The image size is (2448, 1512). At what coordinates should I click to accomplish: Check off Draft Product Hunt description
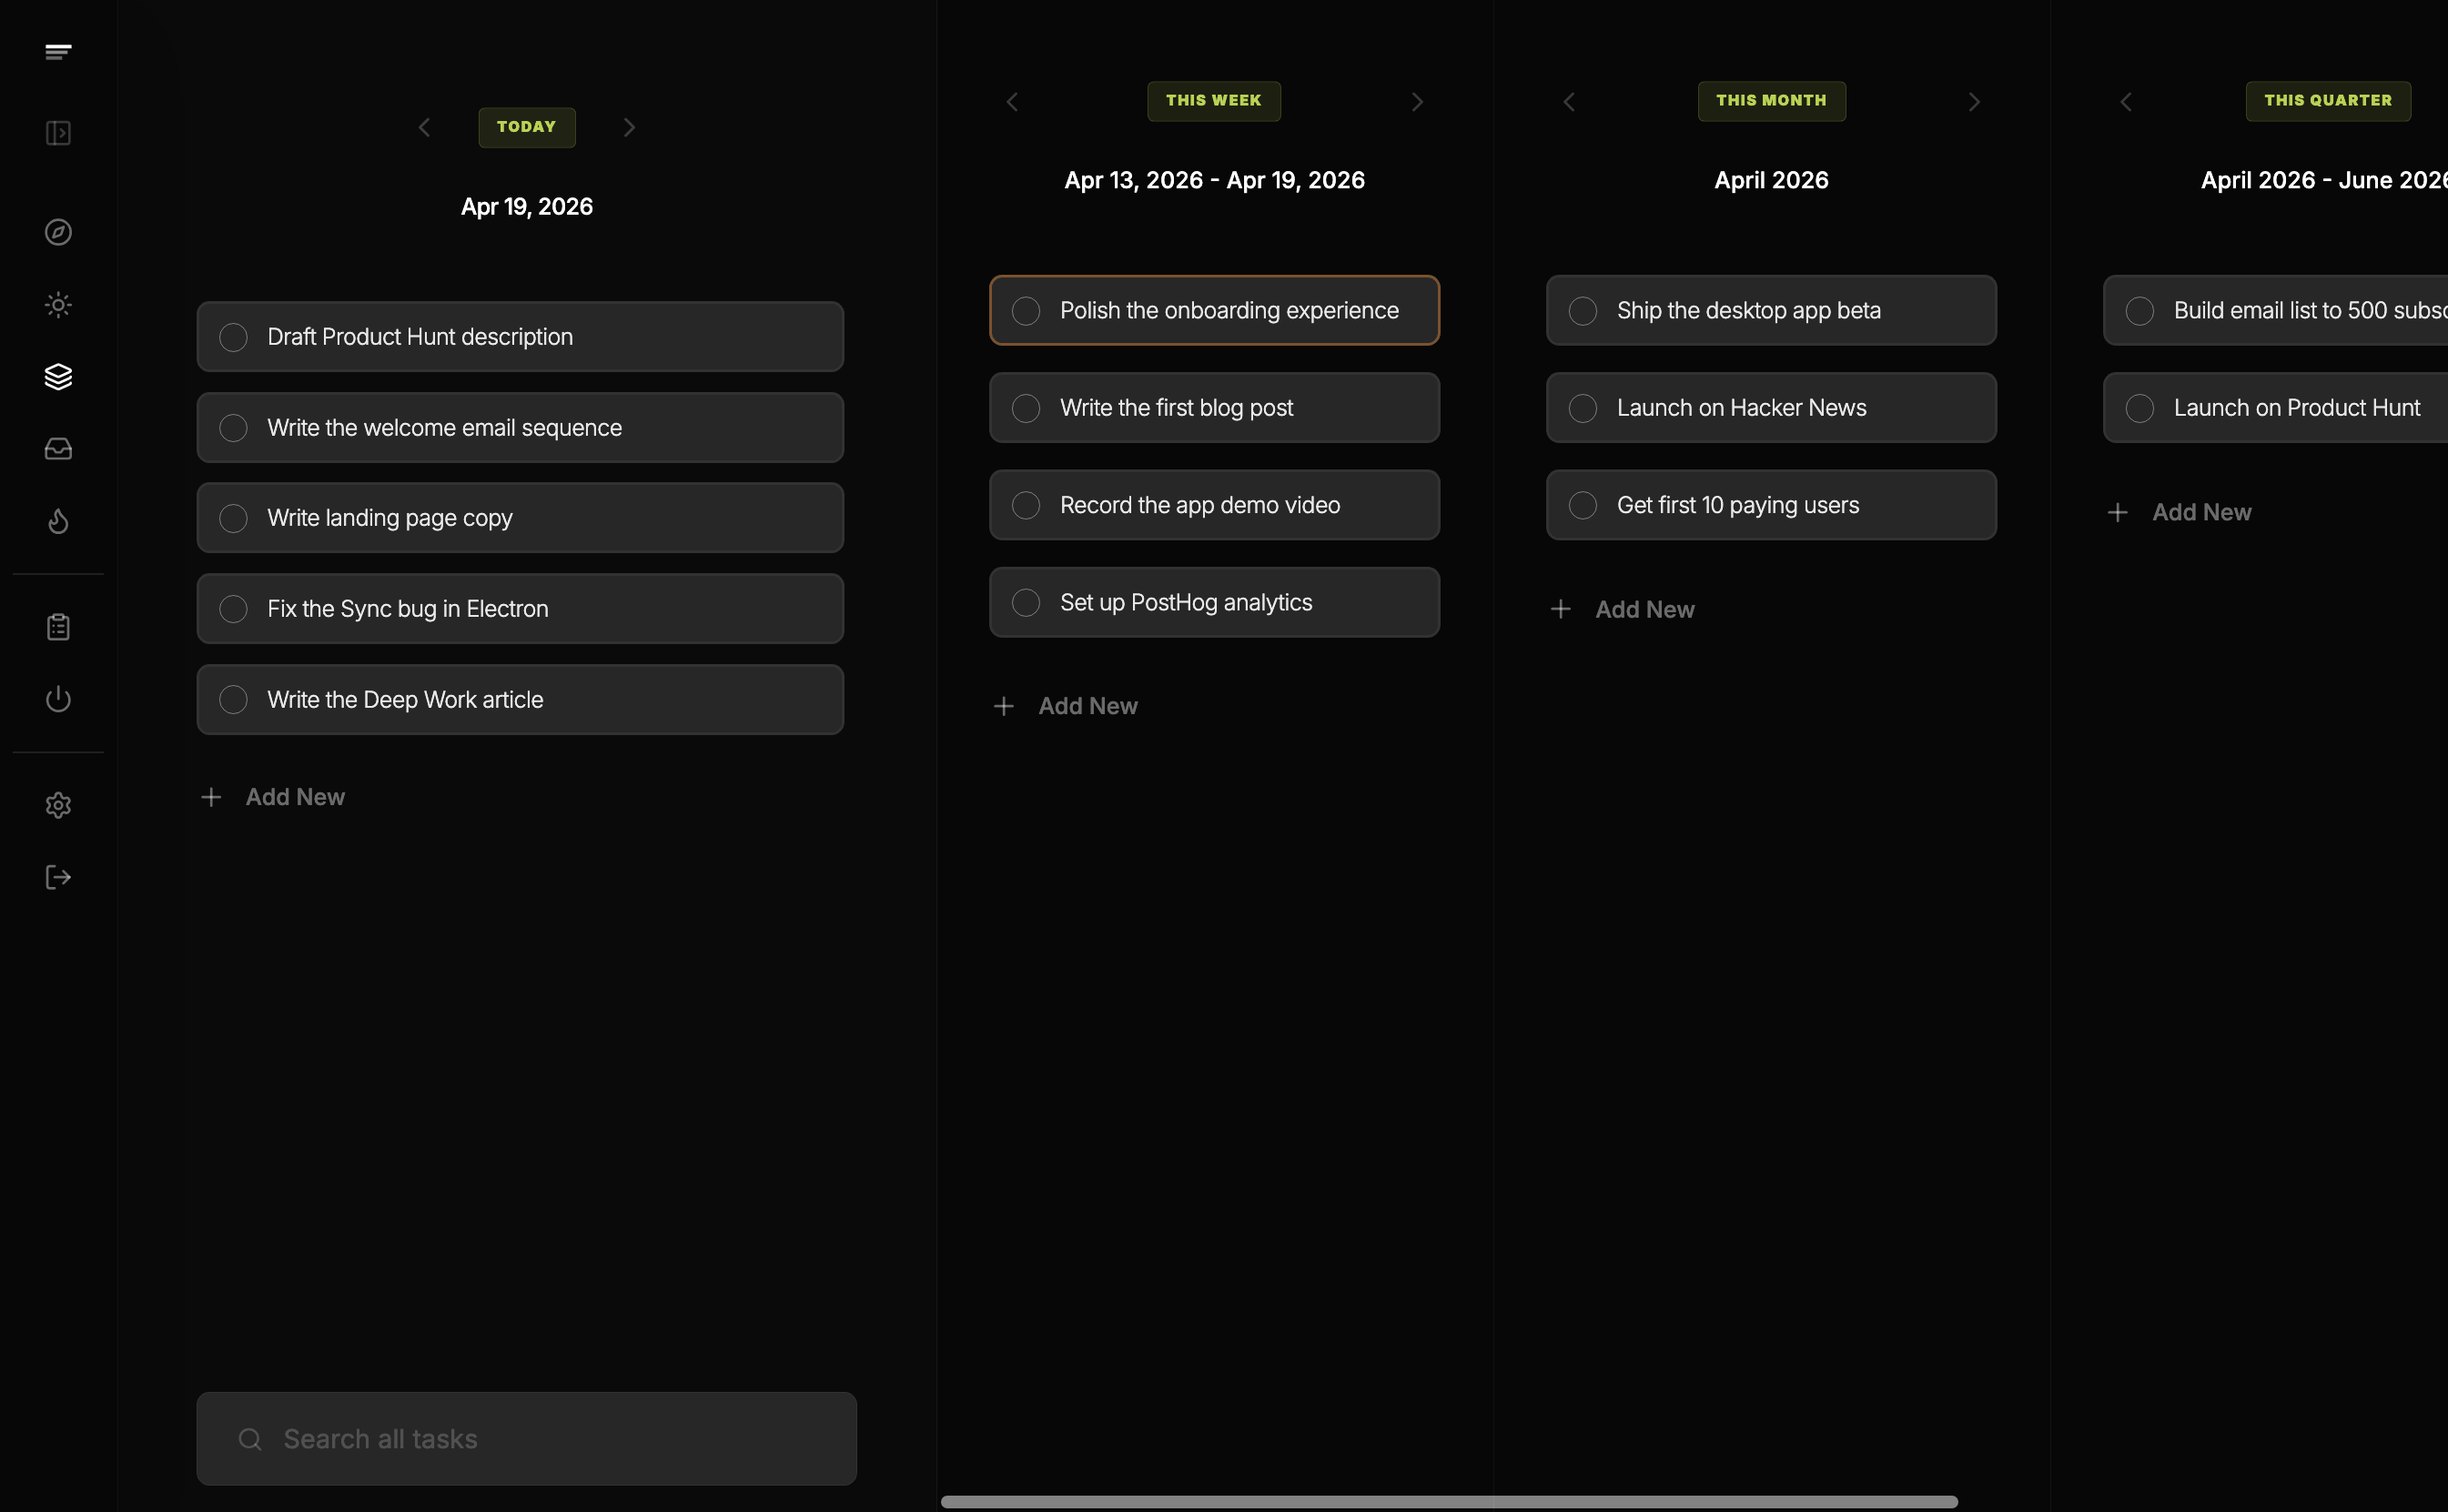point(233,337)
